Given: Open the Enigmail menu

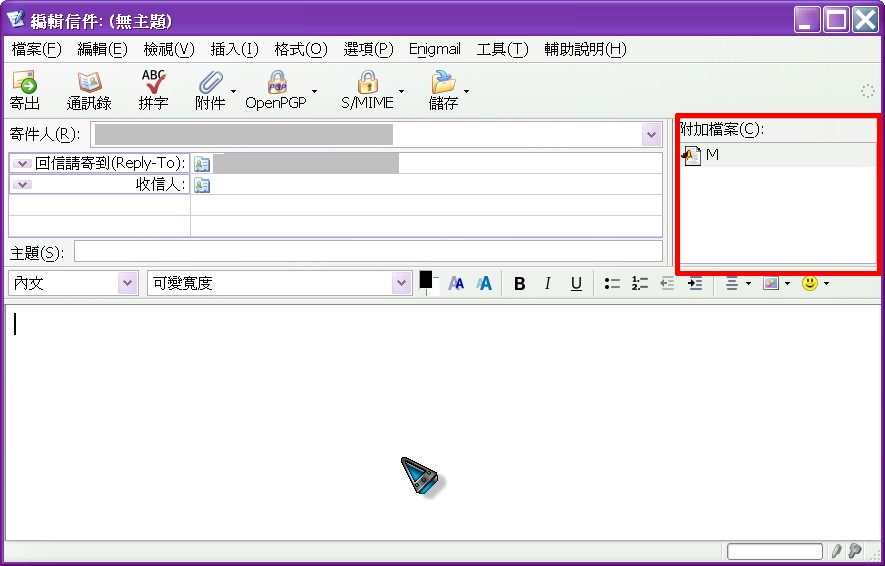Looking at the screenshot, I should (x=435, y=50).
